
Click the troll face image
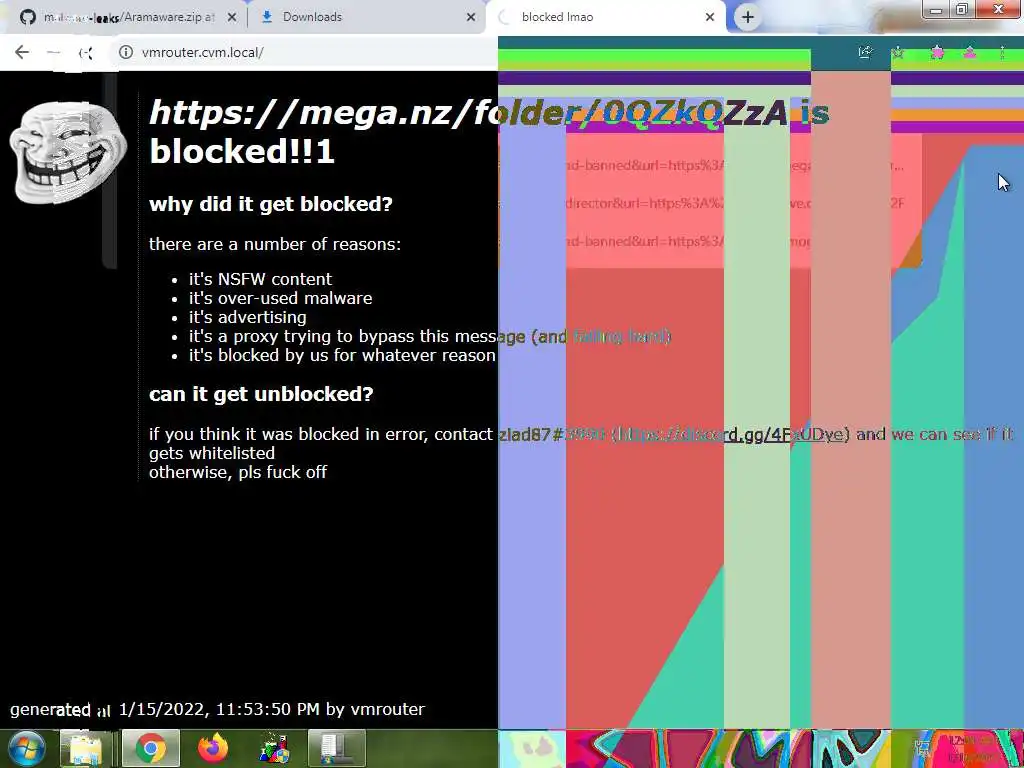tap(68, 152)
